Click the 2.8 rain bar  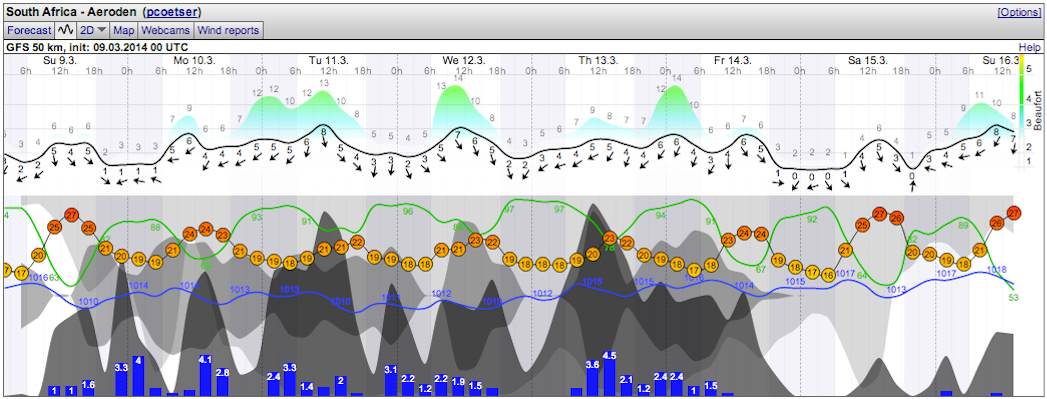[222, 383]
